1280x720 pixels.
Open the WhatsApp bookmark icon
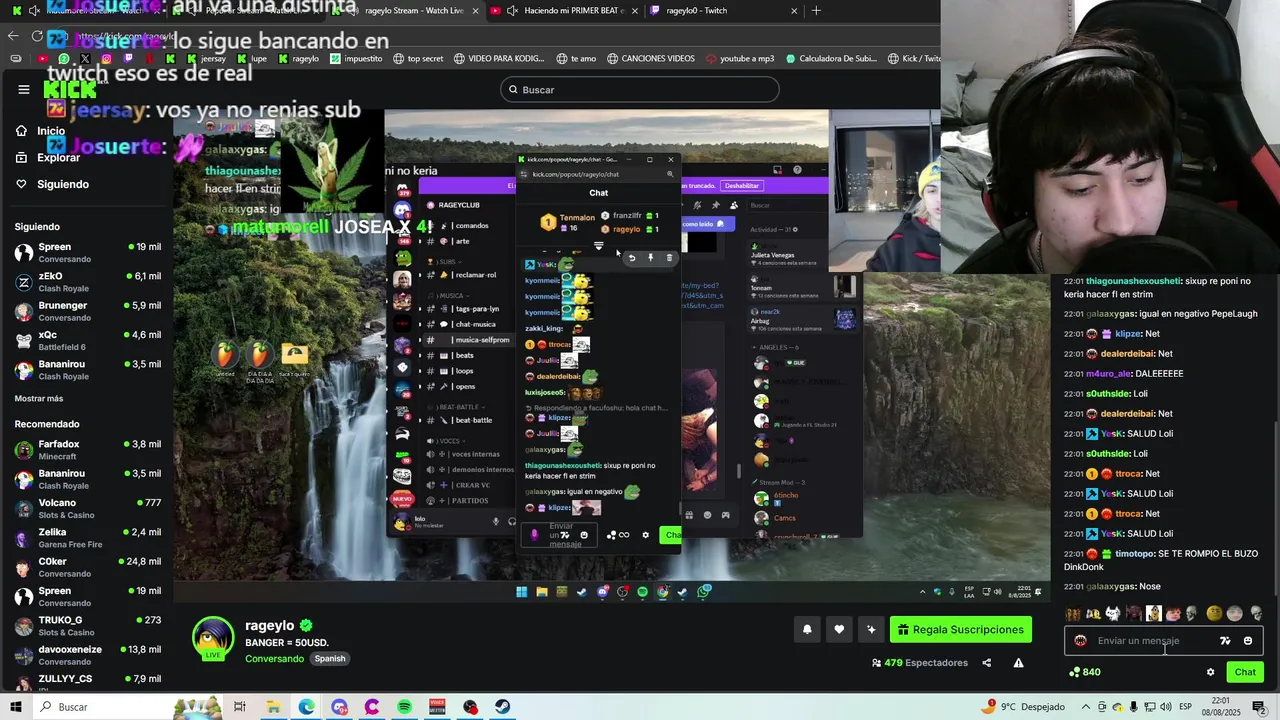tap(64, 59)
